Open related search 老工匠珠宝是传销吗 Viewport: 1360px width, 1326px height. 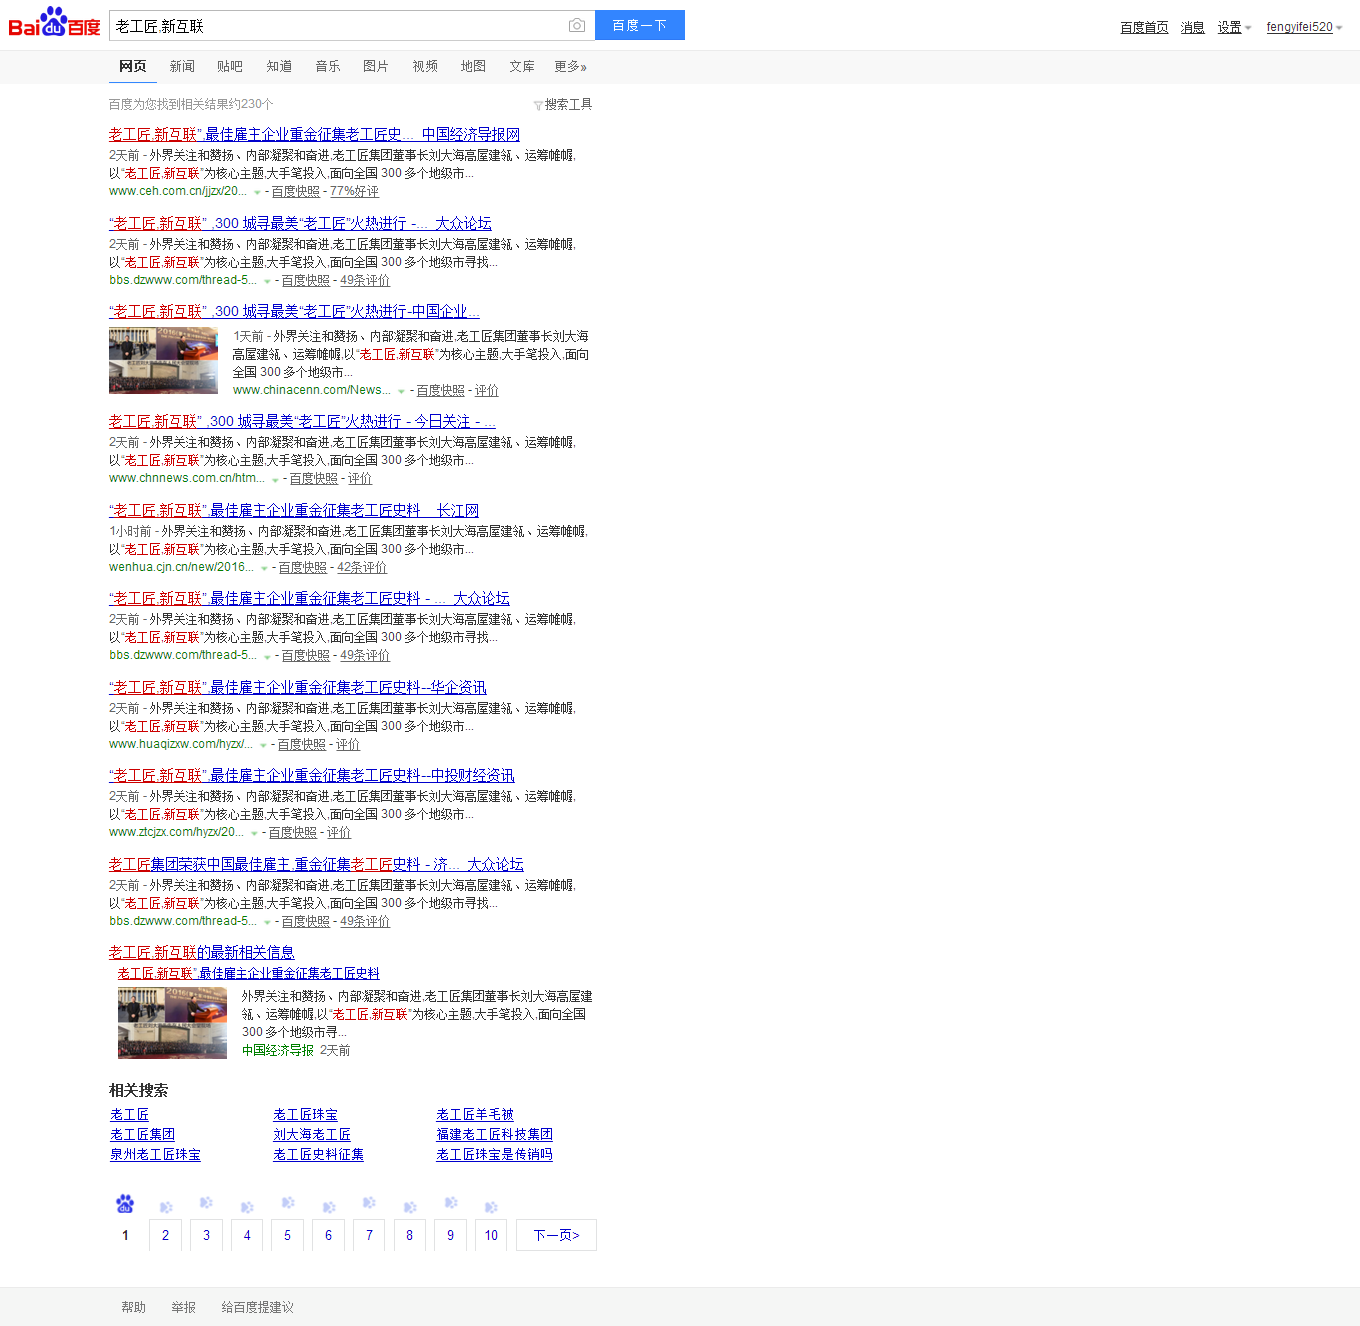(x=494, y=1154)
